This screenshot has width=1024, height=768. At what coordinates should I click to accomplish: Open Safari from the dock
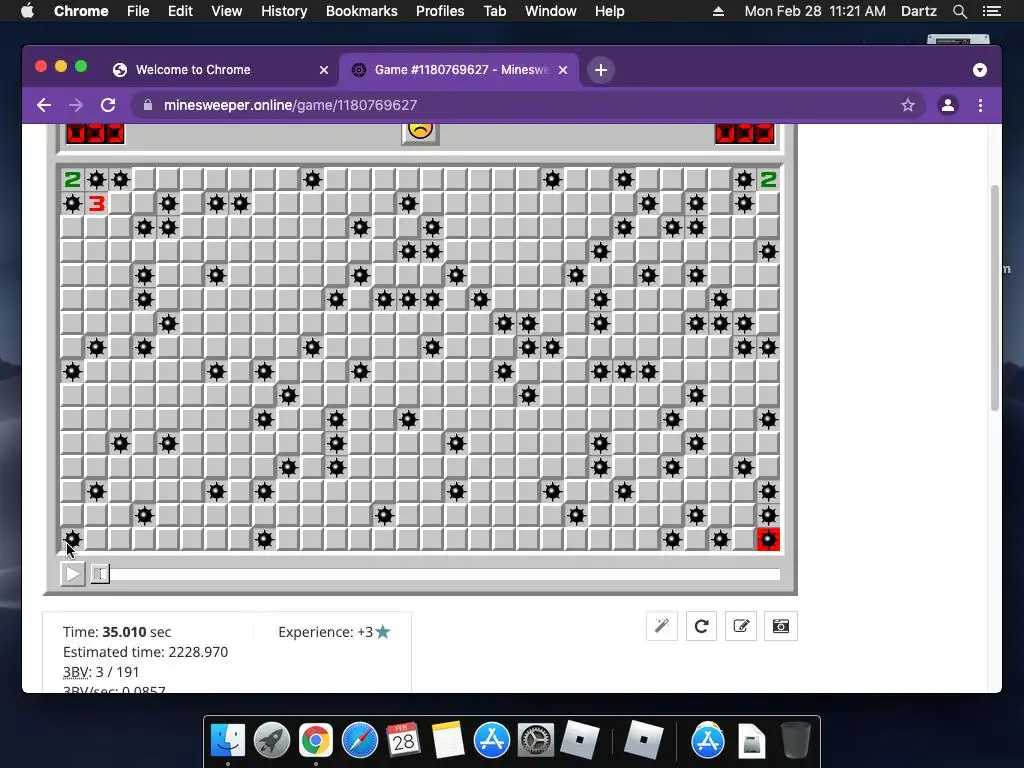click(360, 741)
